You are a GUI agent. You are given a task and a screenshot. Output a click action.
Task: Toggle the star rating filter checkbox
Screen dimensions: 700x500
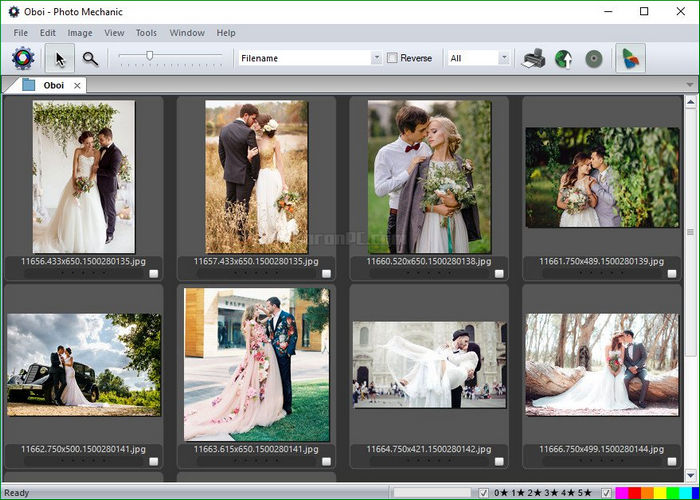click(483, 493)
